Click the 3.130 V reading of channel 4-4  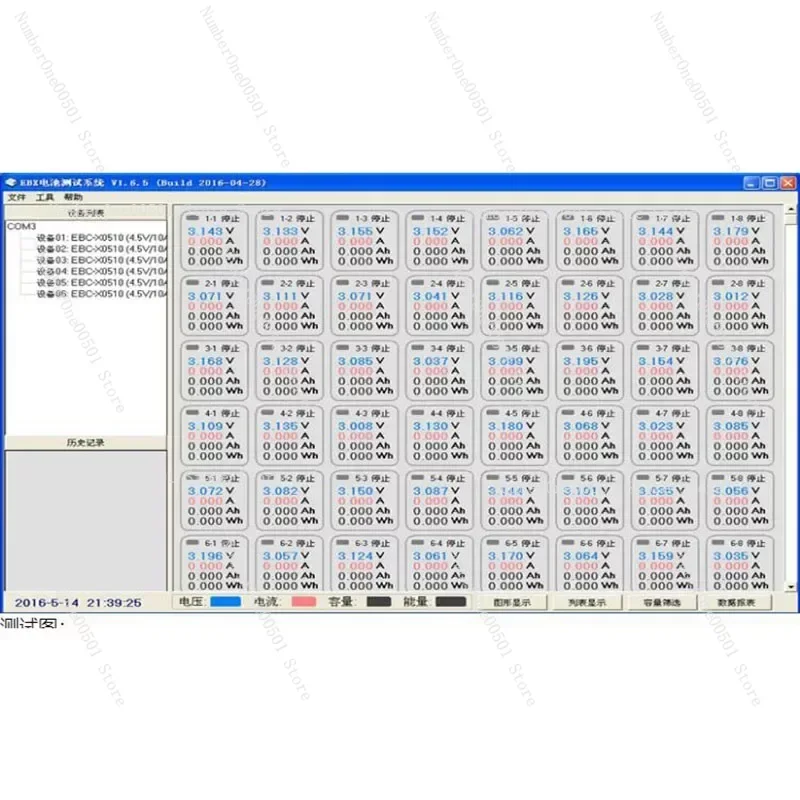click(436, 426)
